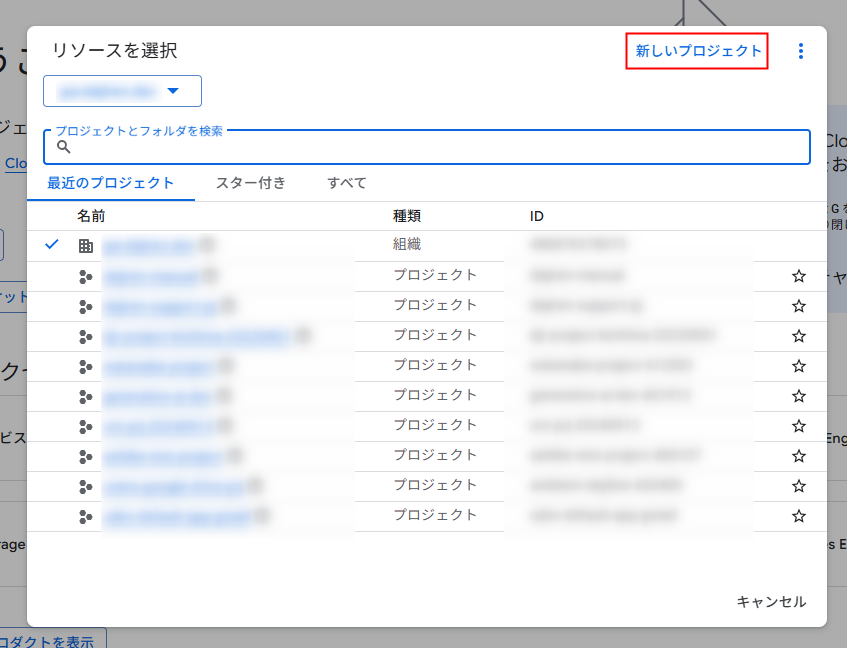847x648 pixels.
Task: Click the blue checkmark beside the organization row
Action: click(x=53, y=245)
